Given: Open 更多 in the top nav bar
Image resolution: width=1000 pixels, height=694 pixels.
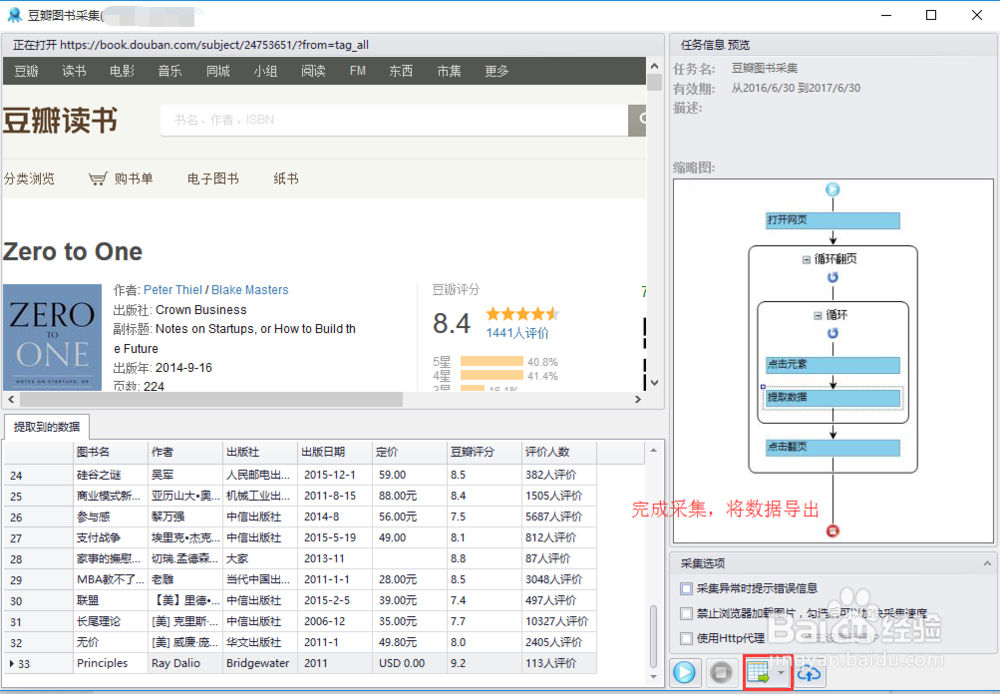Looking at the screenshot, I should 497,71.
